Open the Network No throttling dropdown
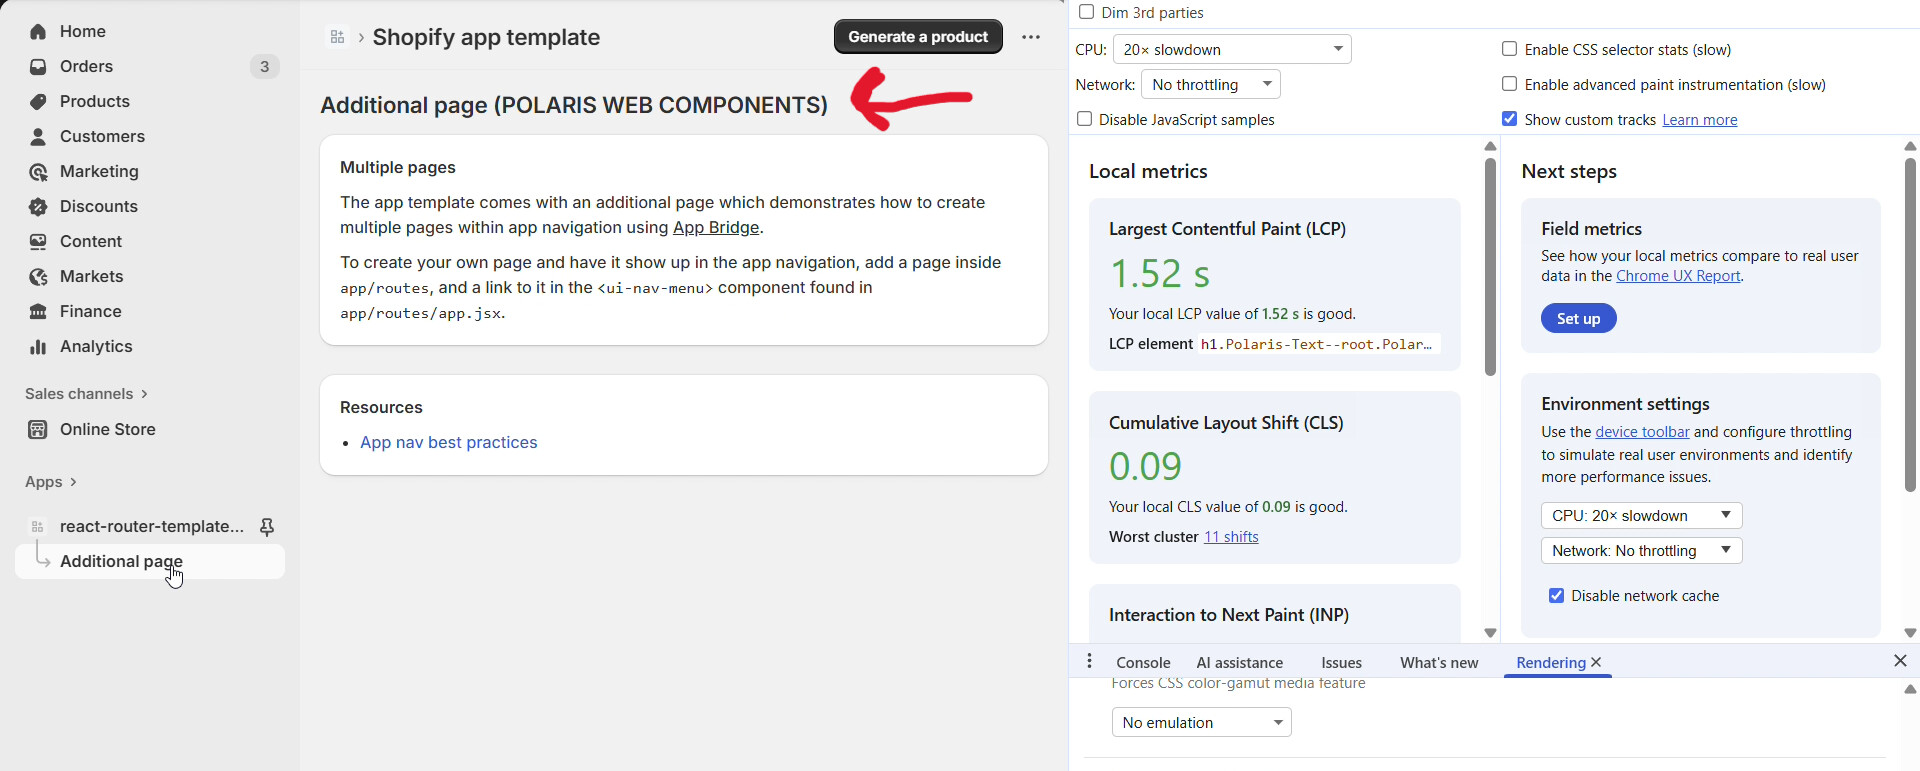This screenshot has width=1920, height=771. click(1211, 84)
